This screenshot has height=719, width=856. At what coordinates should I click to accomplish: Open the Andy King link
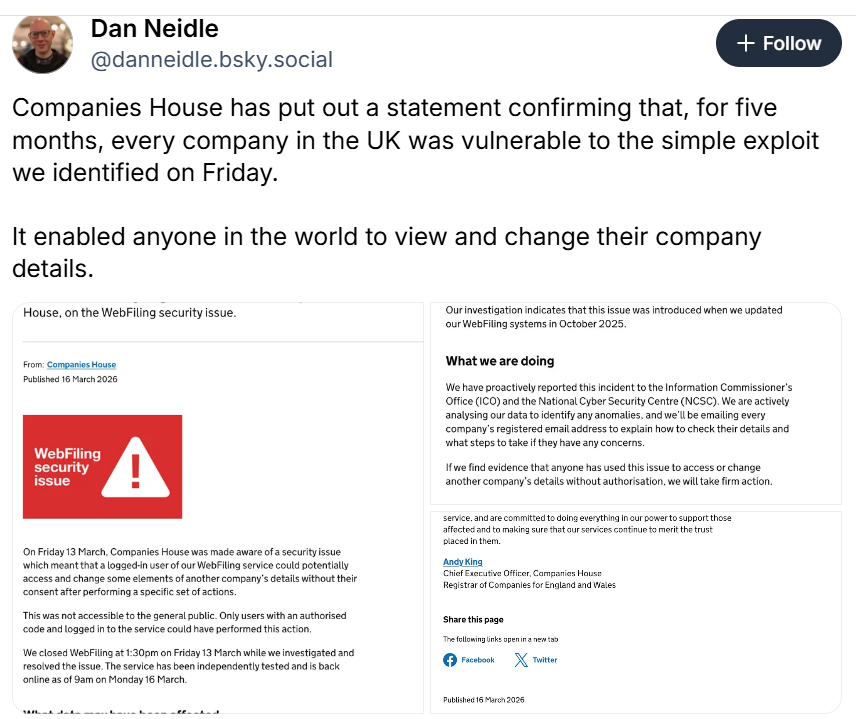[462, 562]
